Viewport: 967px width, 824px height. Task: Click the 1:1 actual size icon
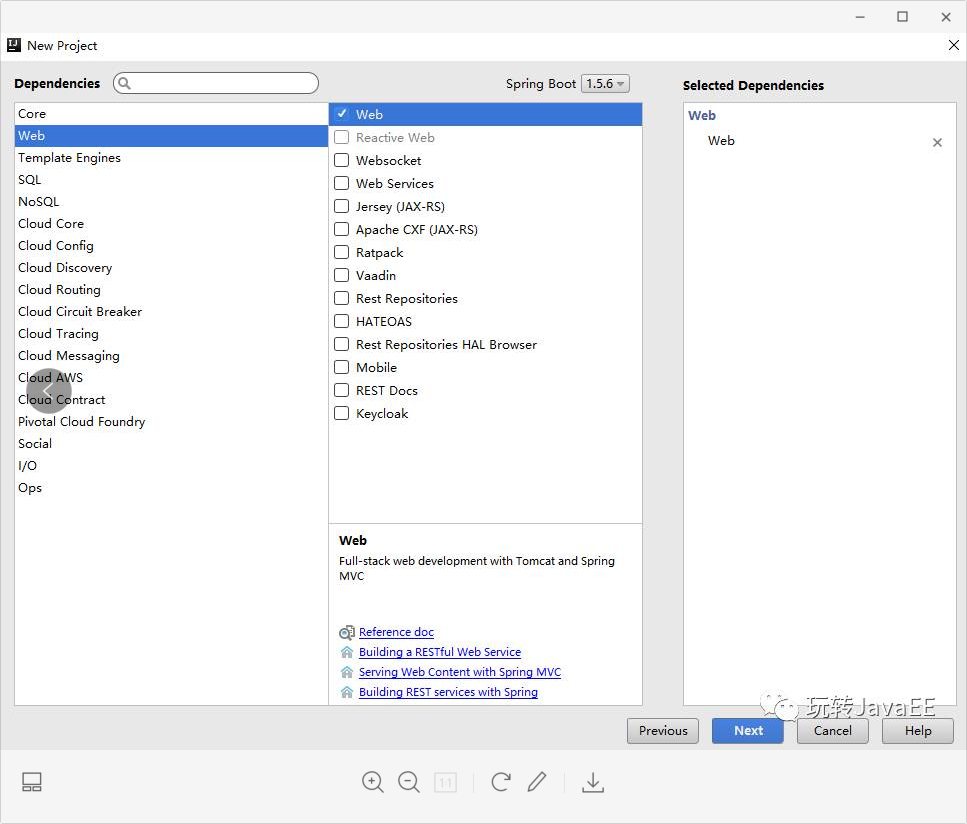coord(445,783)
